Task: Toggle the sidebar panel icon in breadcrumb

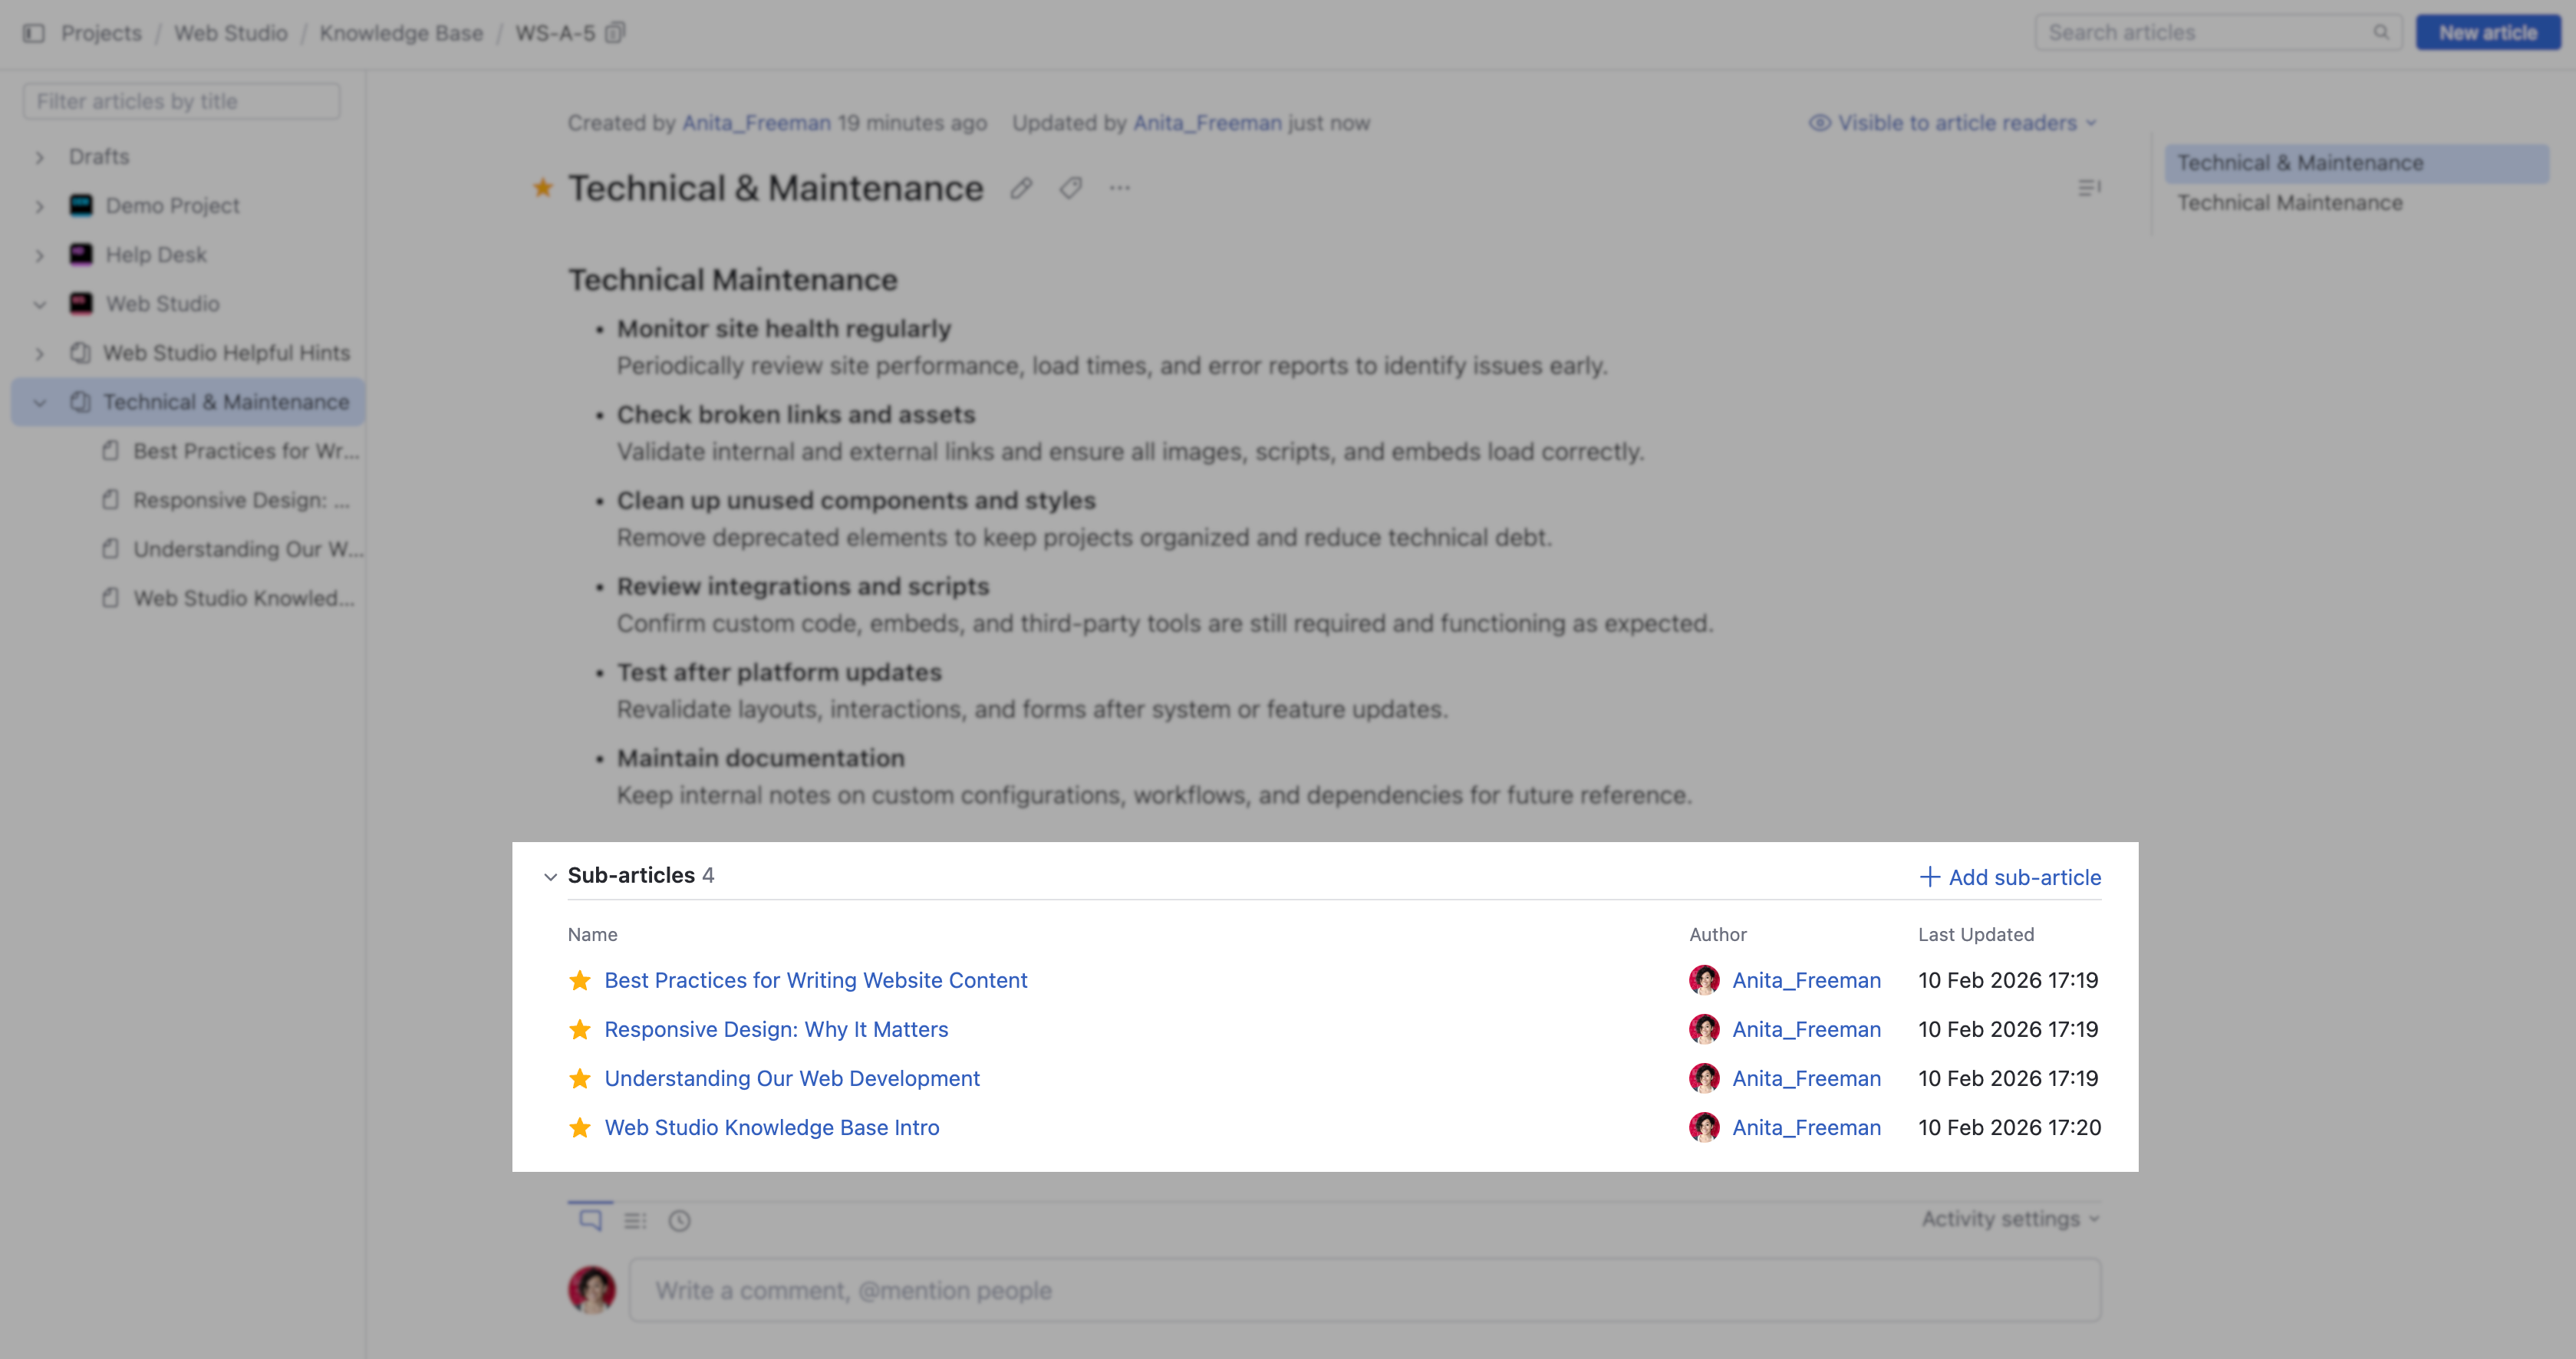Action: tap(34, 33)
